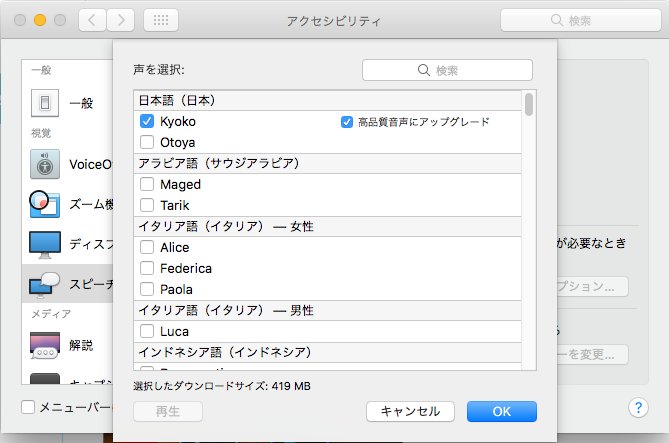Show all preferences grid button
The height and width of the screenshot is (443, 669).
tap(161, 20)
